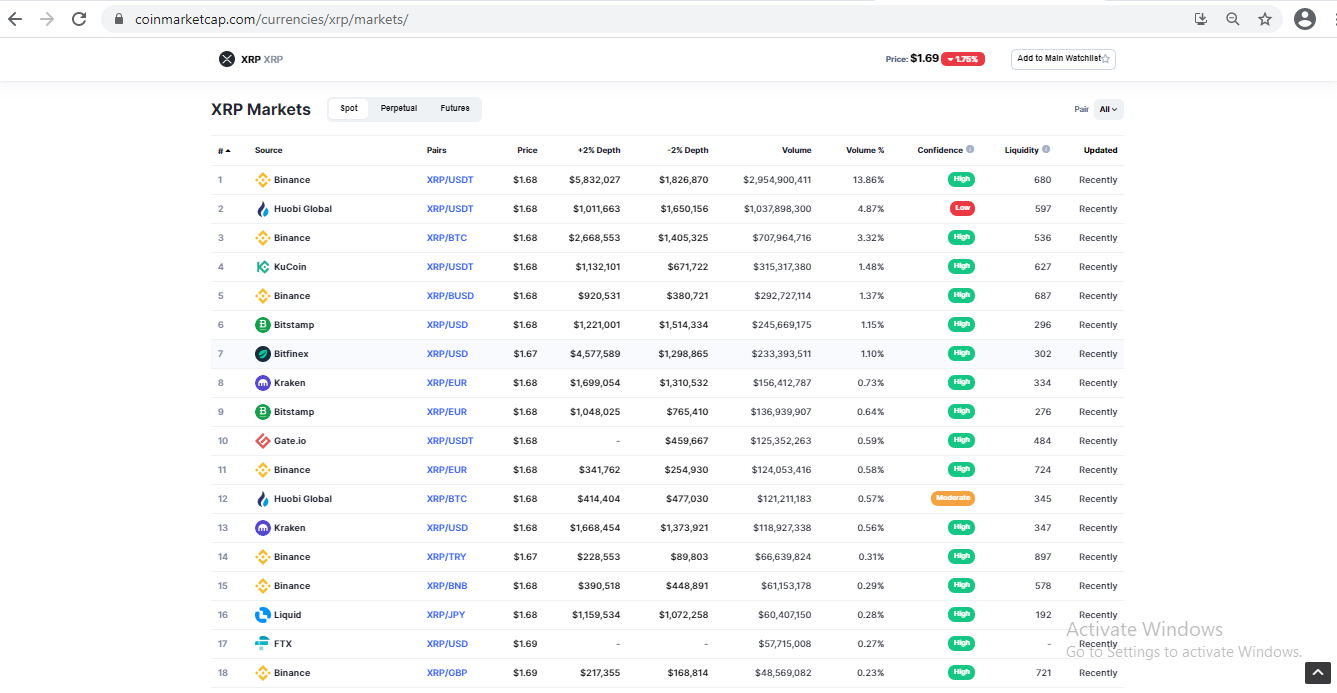This screenshot has width=1337, height=693.
Task: Select the Spot tab
Action: [x=349, y=109]
